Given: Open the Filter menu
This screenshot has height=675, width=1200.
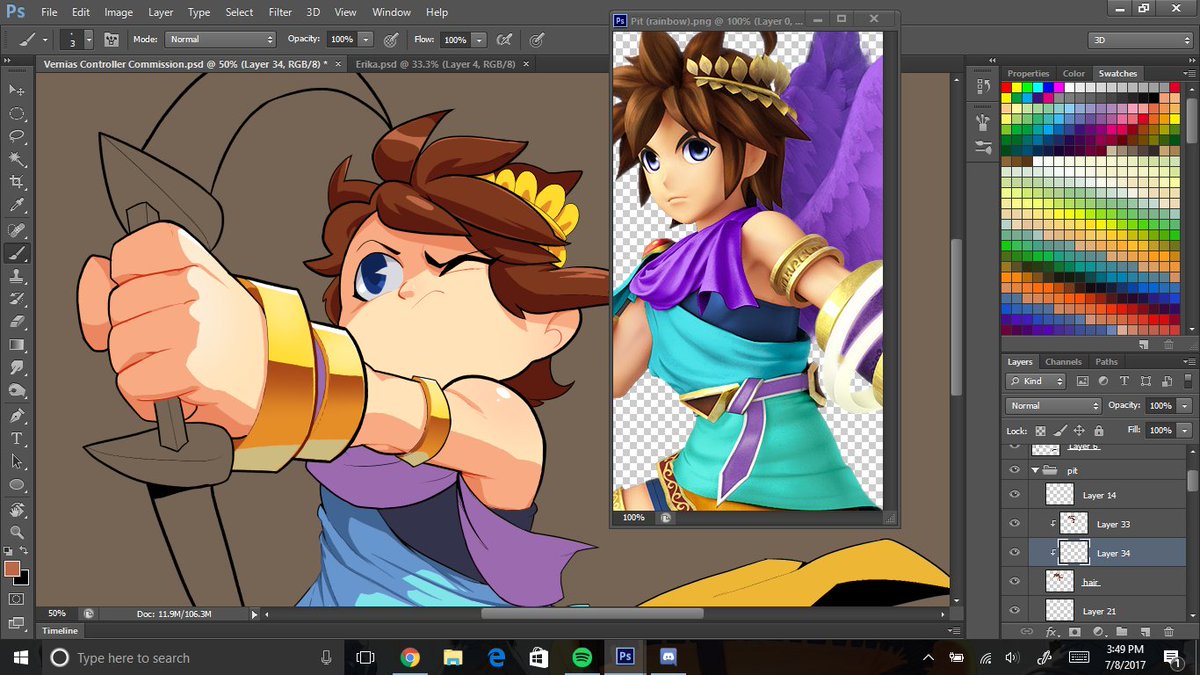Looking at the screenshot, I should [x=279, y=12].
